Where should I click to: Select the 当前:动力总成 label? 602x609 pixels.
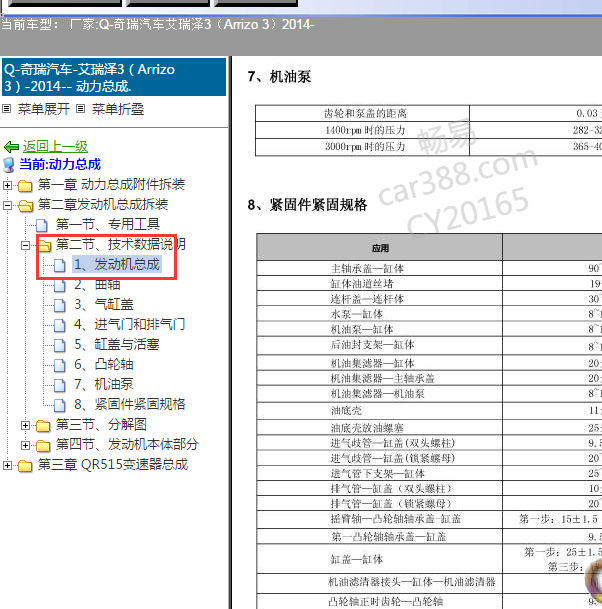coord(60,164)
